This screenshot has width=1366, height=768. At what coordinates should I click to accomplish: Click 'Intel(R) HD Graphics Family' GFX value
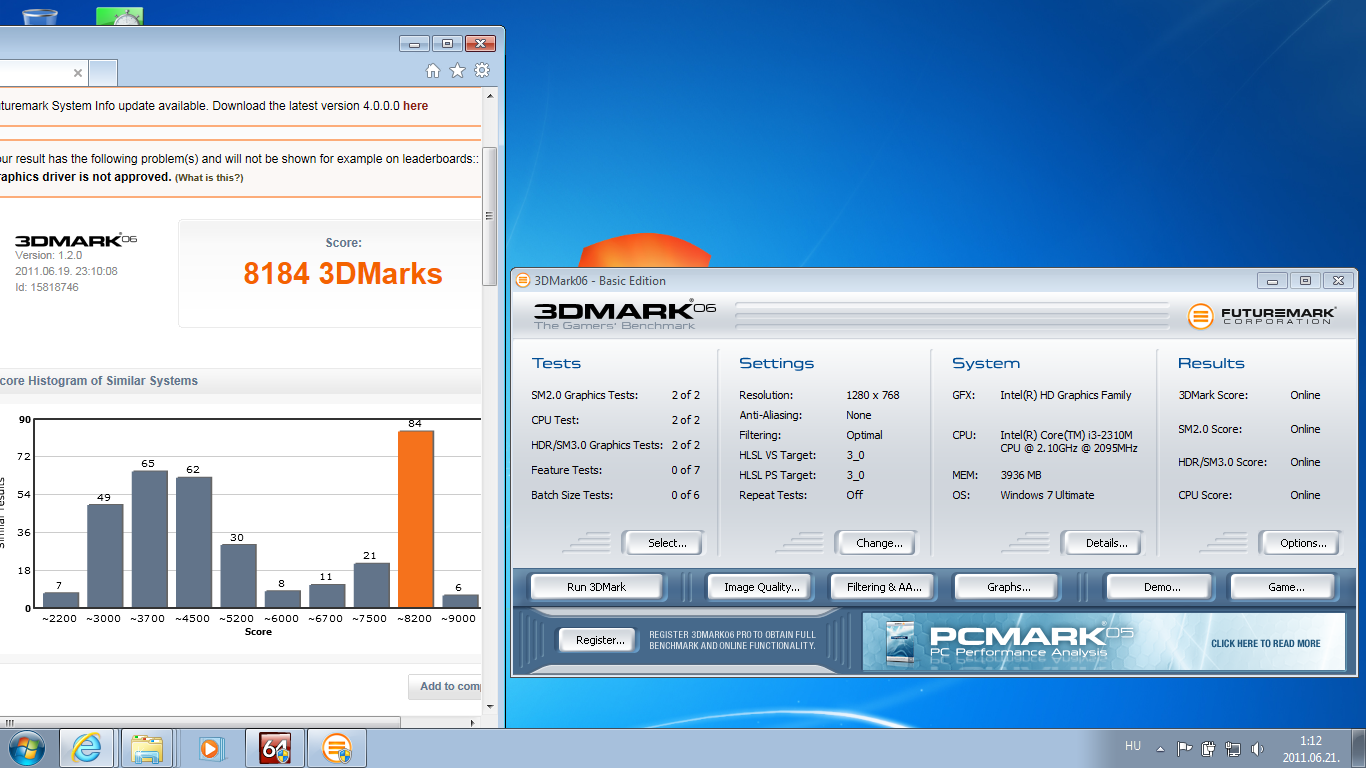pyautogui.click(x=1066, y=395)
